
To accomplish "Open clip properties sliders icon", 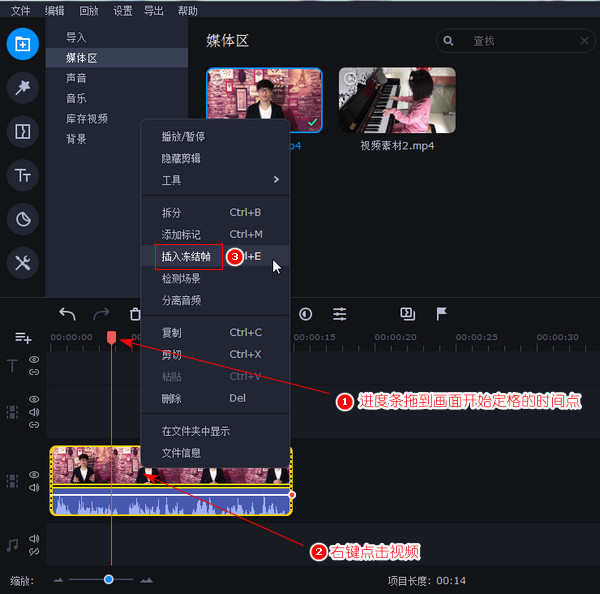I will point(339,314).
